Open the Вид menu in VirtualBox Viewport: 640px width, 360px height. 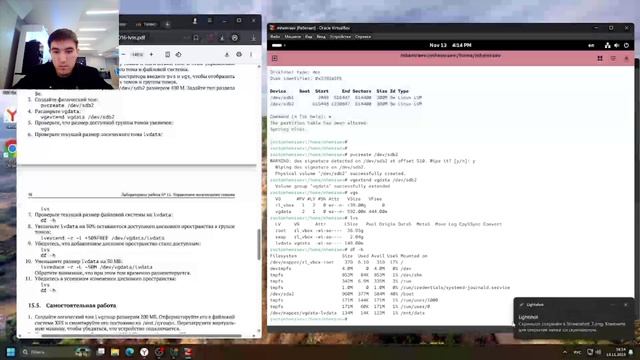click(309, 37)
